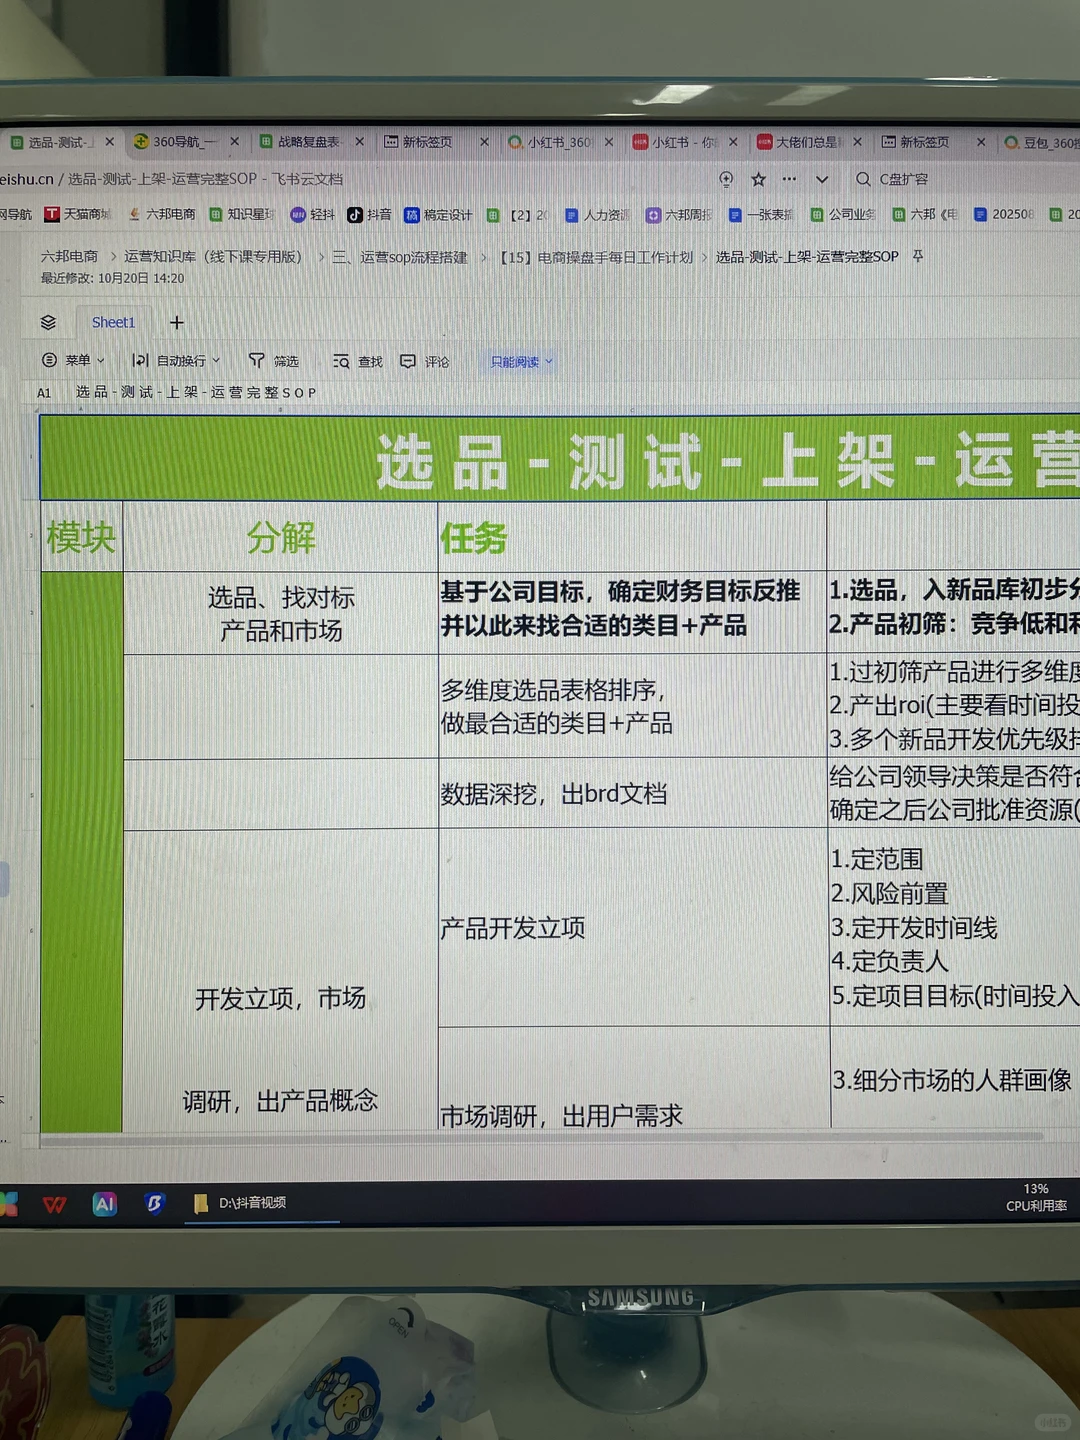Open the 公司业务 bookmark
Viewport: 1080px width, 1440px height.
tap(843, 215)
